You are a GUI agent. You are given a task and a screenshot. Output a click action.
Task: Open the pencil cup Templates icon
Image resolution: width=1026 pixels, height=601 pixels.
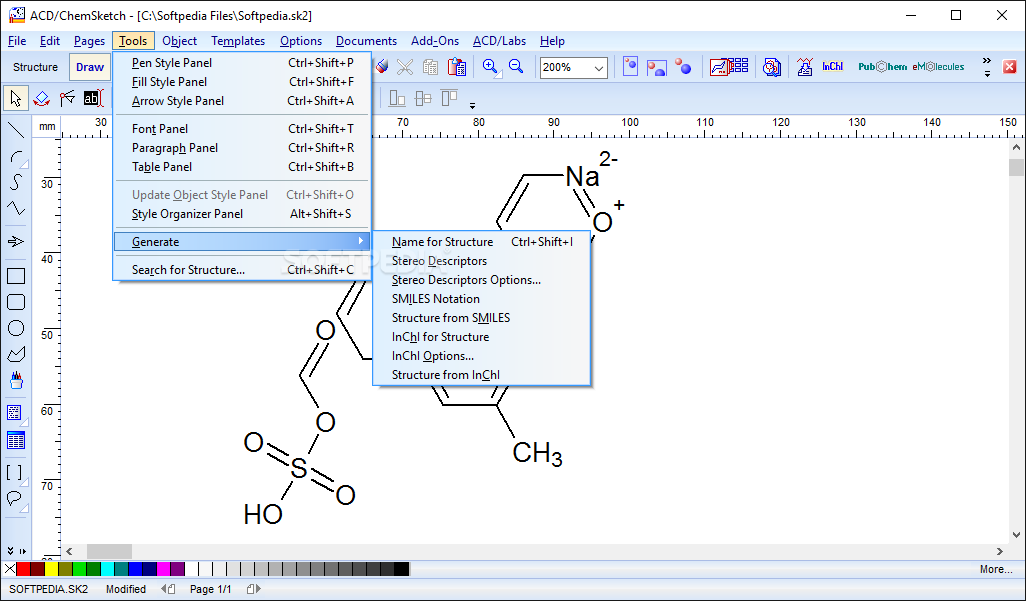(16, 380)
